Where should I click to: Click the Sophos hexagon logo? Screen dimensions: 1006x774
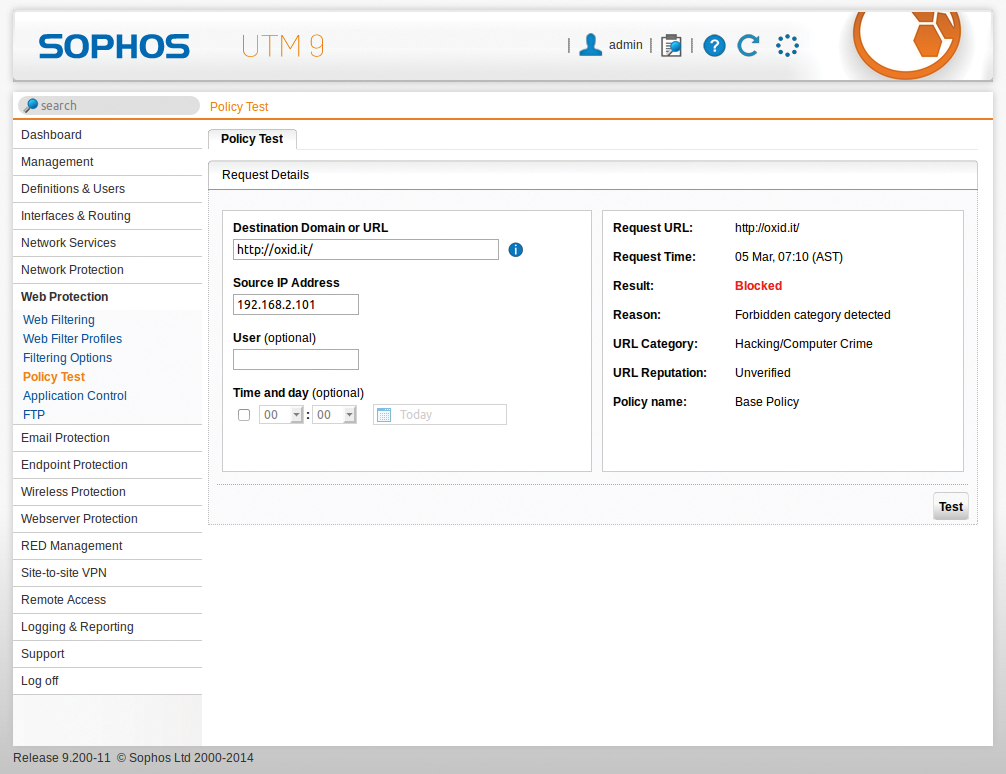906,40
